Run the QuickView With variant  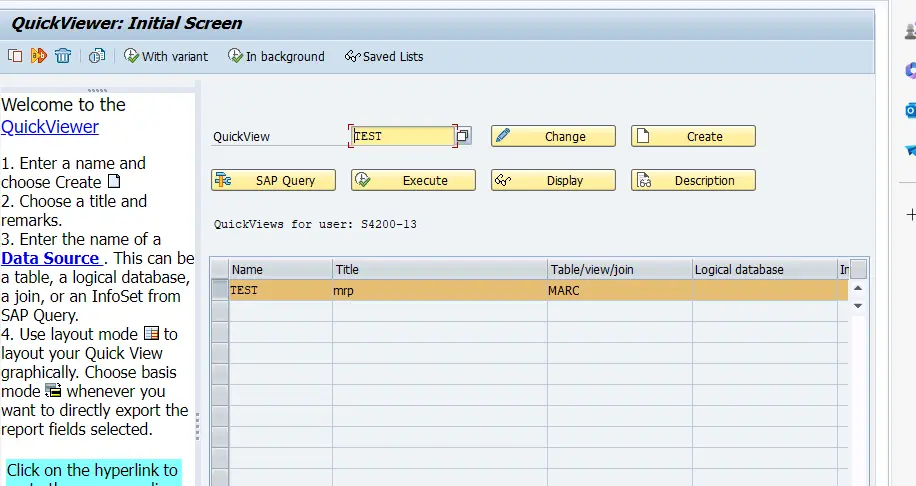click(166, 57)
